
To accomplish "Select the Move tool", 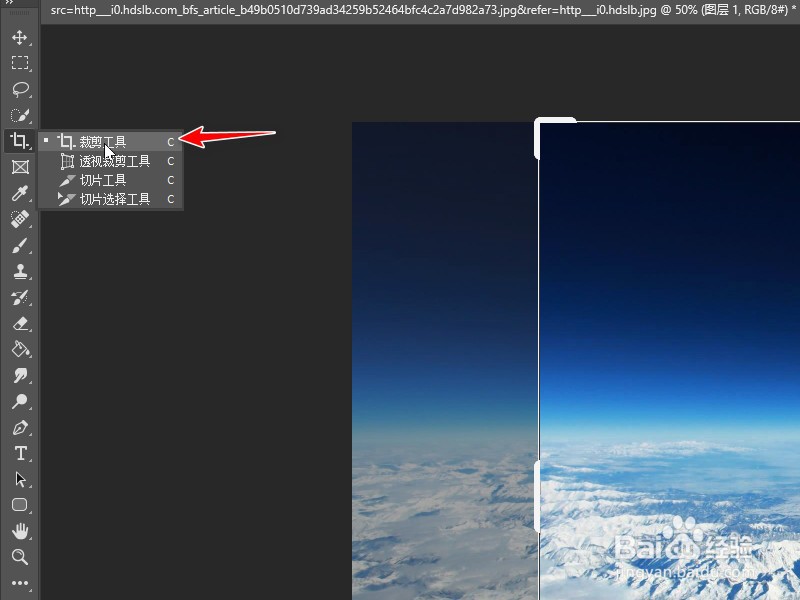I will (20, 38).
